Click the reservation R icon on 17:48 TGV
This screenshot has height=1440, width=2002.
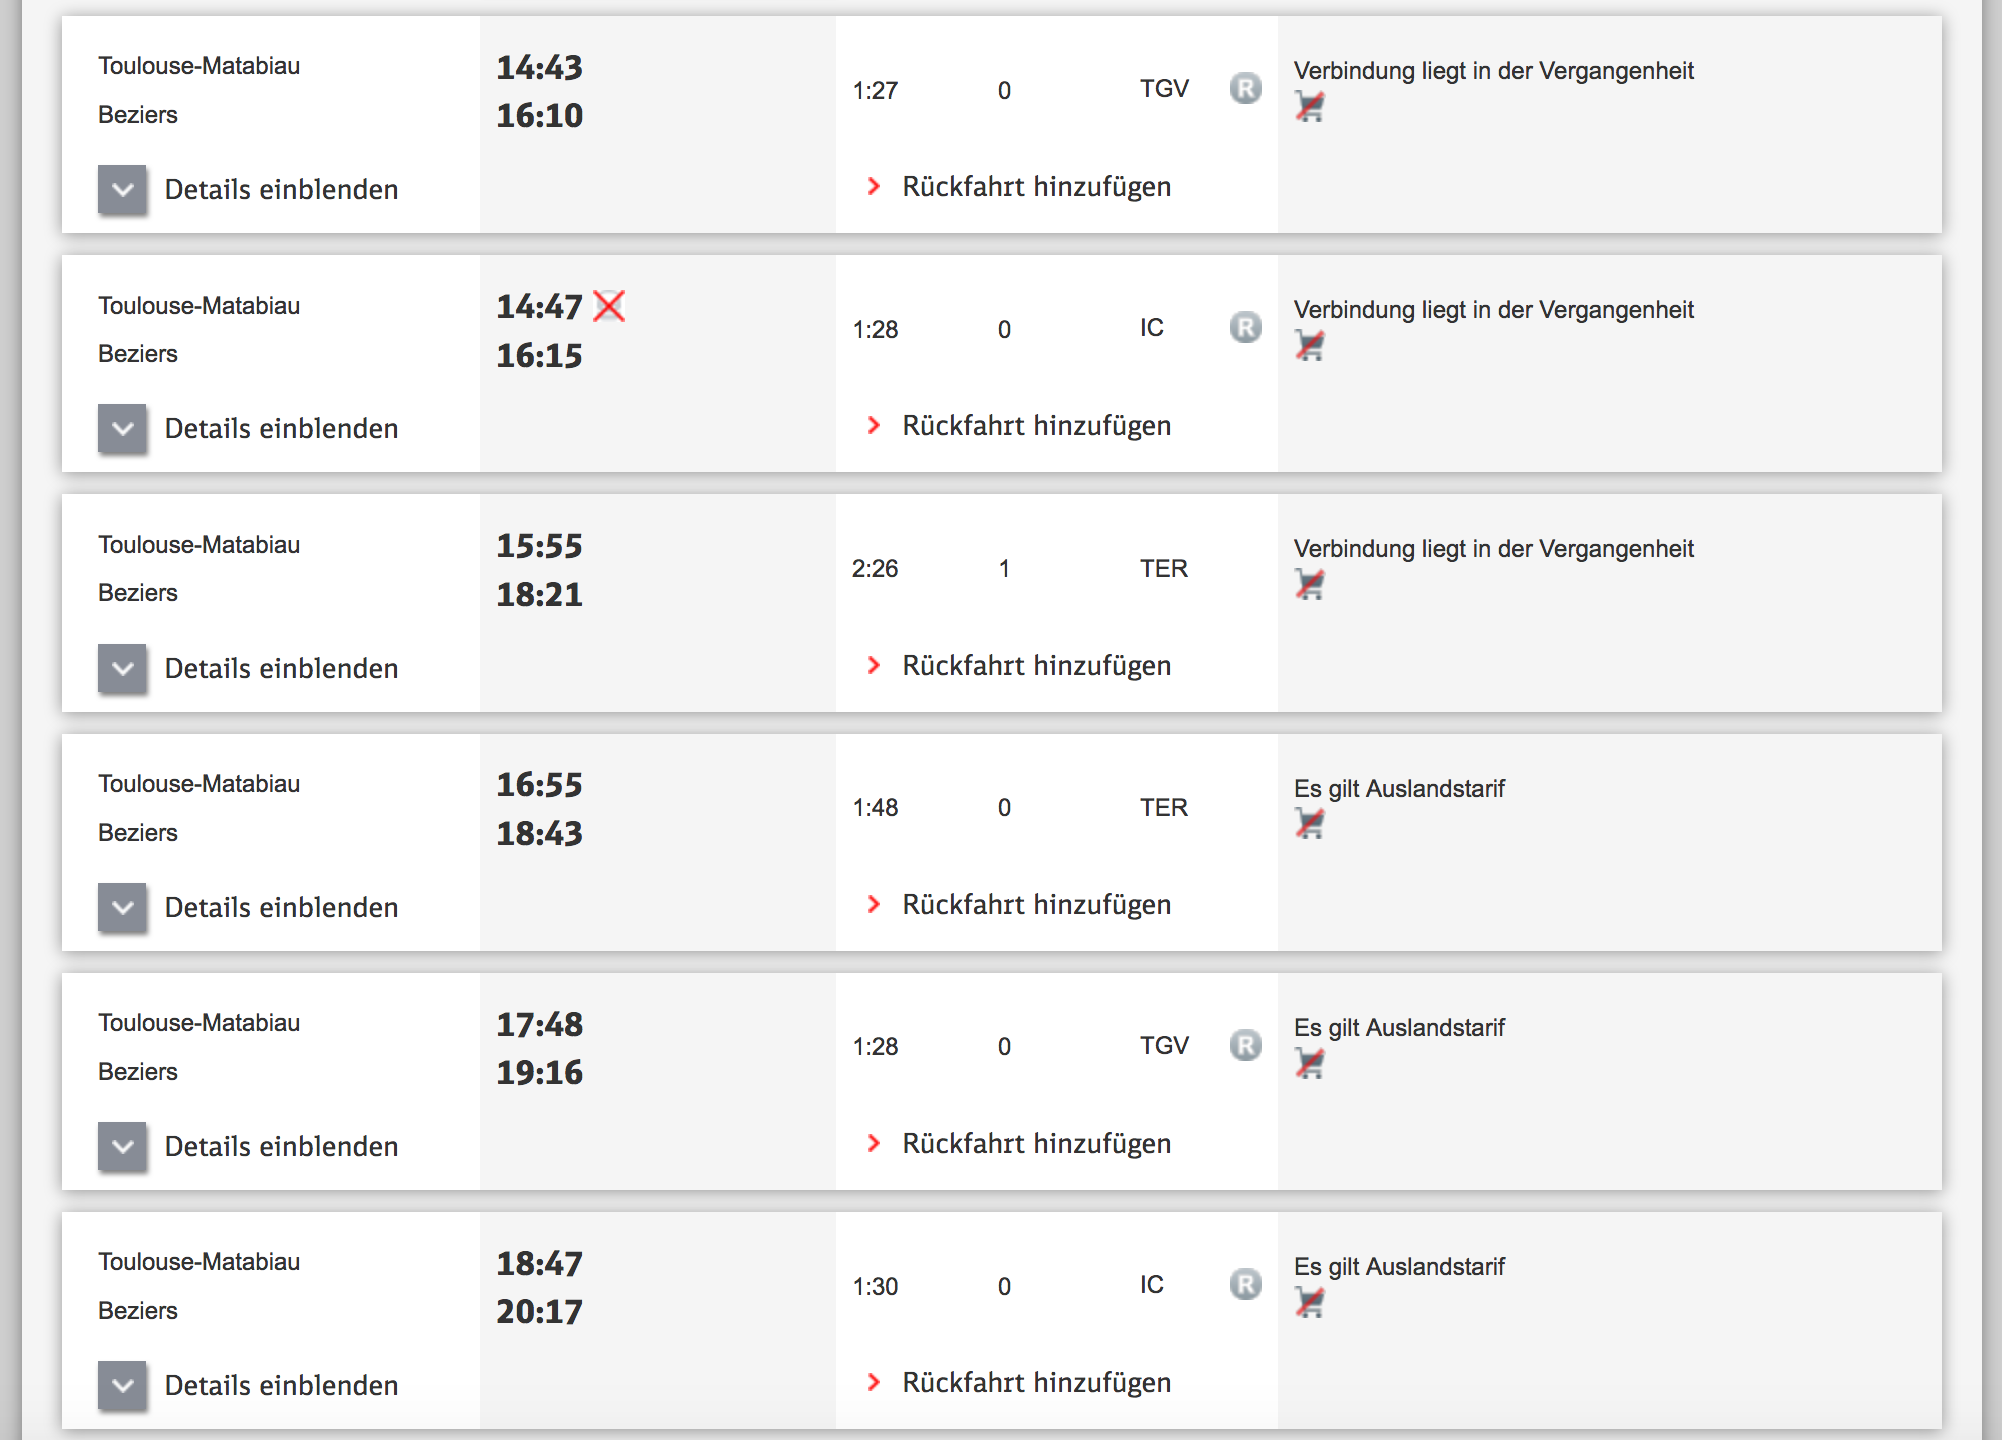point(1245,1046)
